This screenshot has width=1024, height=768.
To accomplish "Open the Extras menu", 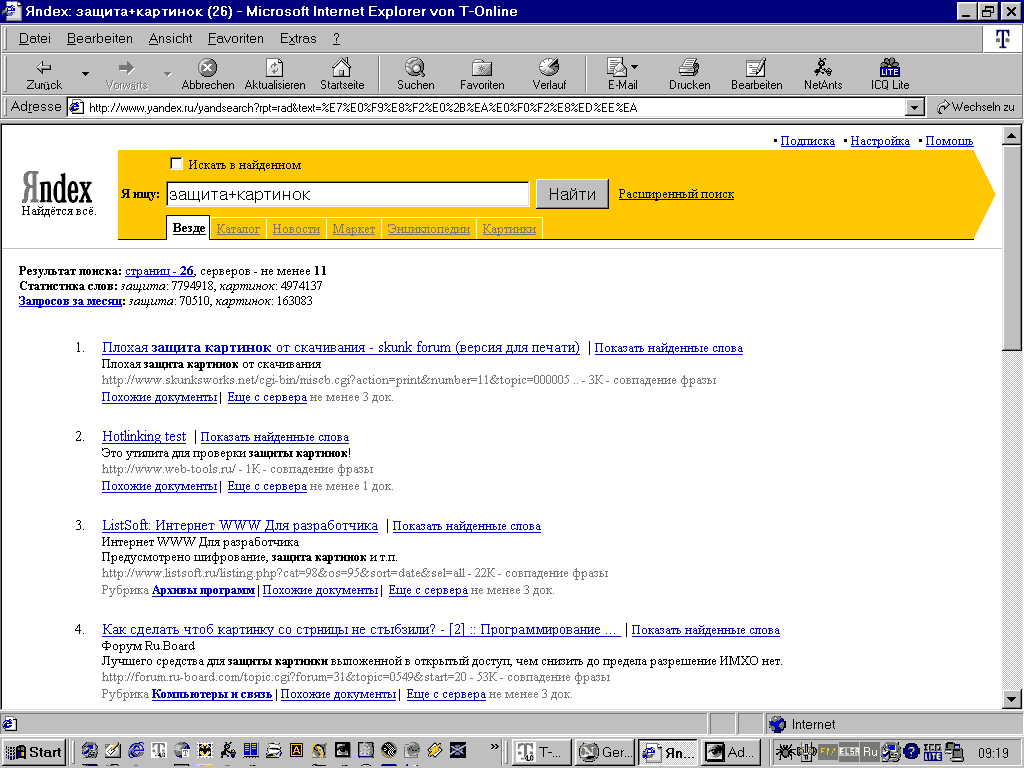I will pyautogui.click(x=298, y=39).
